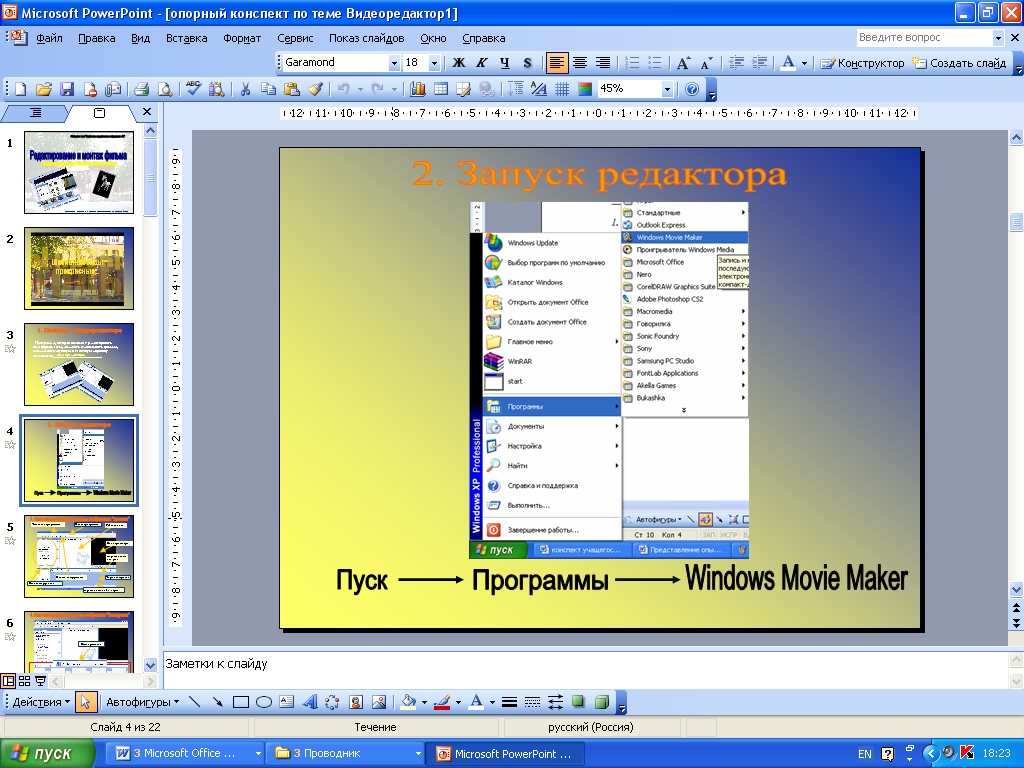The height and width of the screenshot is (768, 1024).
Task: Switch to the outline tab in left pane
Action: pos(35,113)
